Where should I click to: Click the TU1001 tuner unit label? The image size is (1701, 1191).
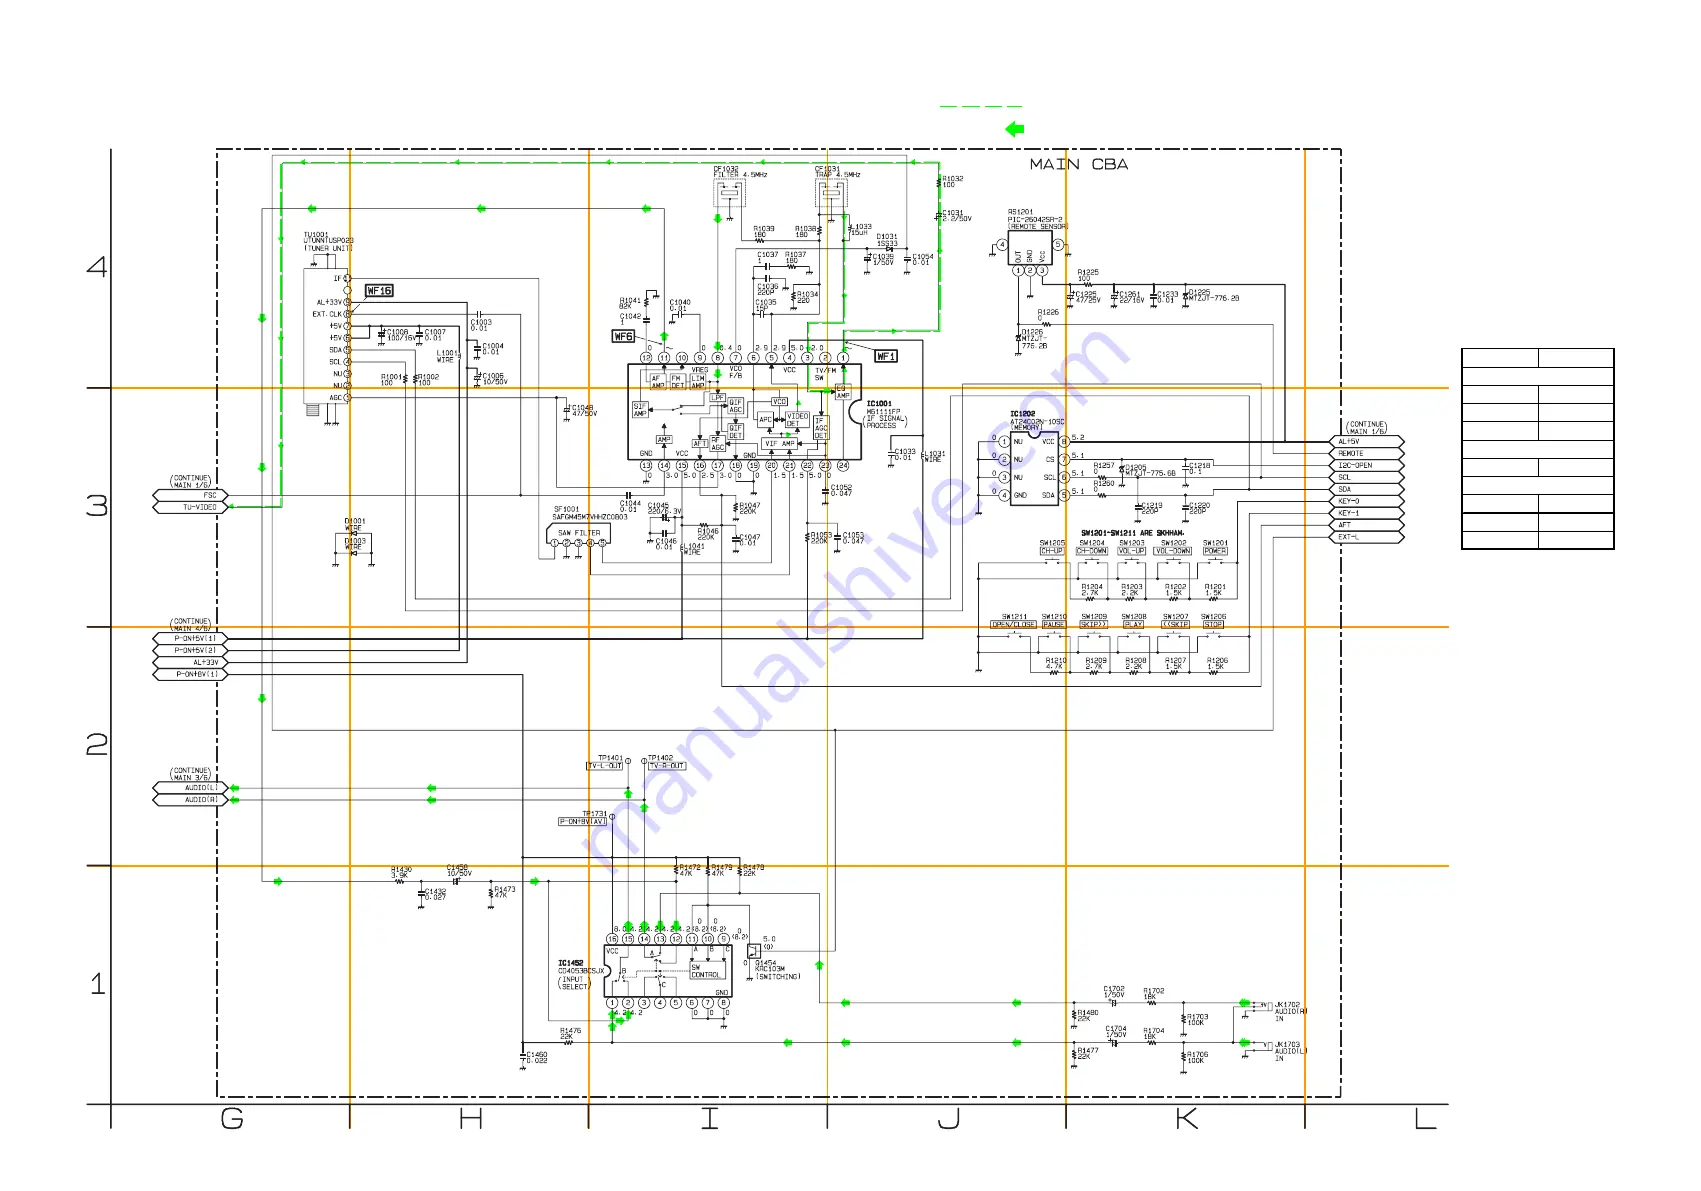328,242
